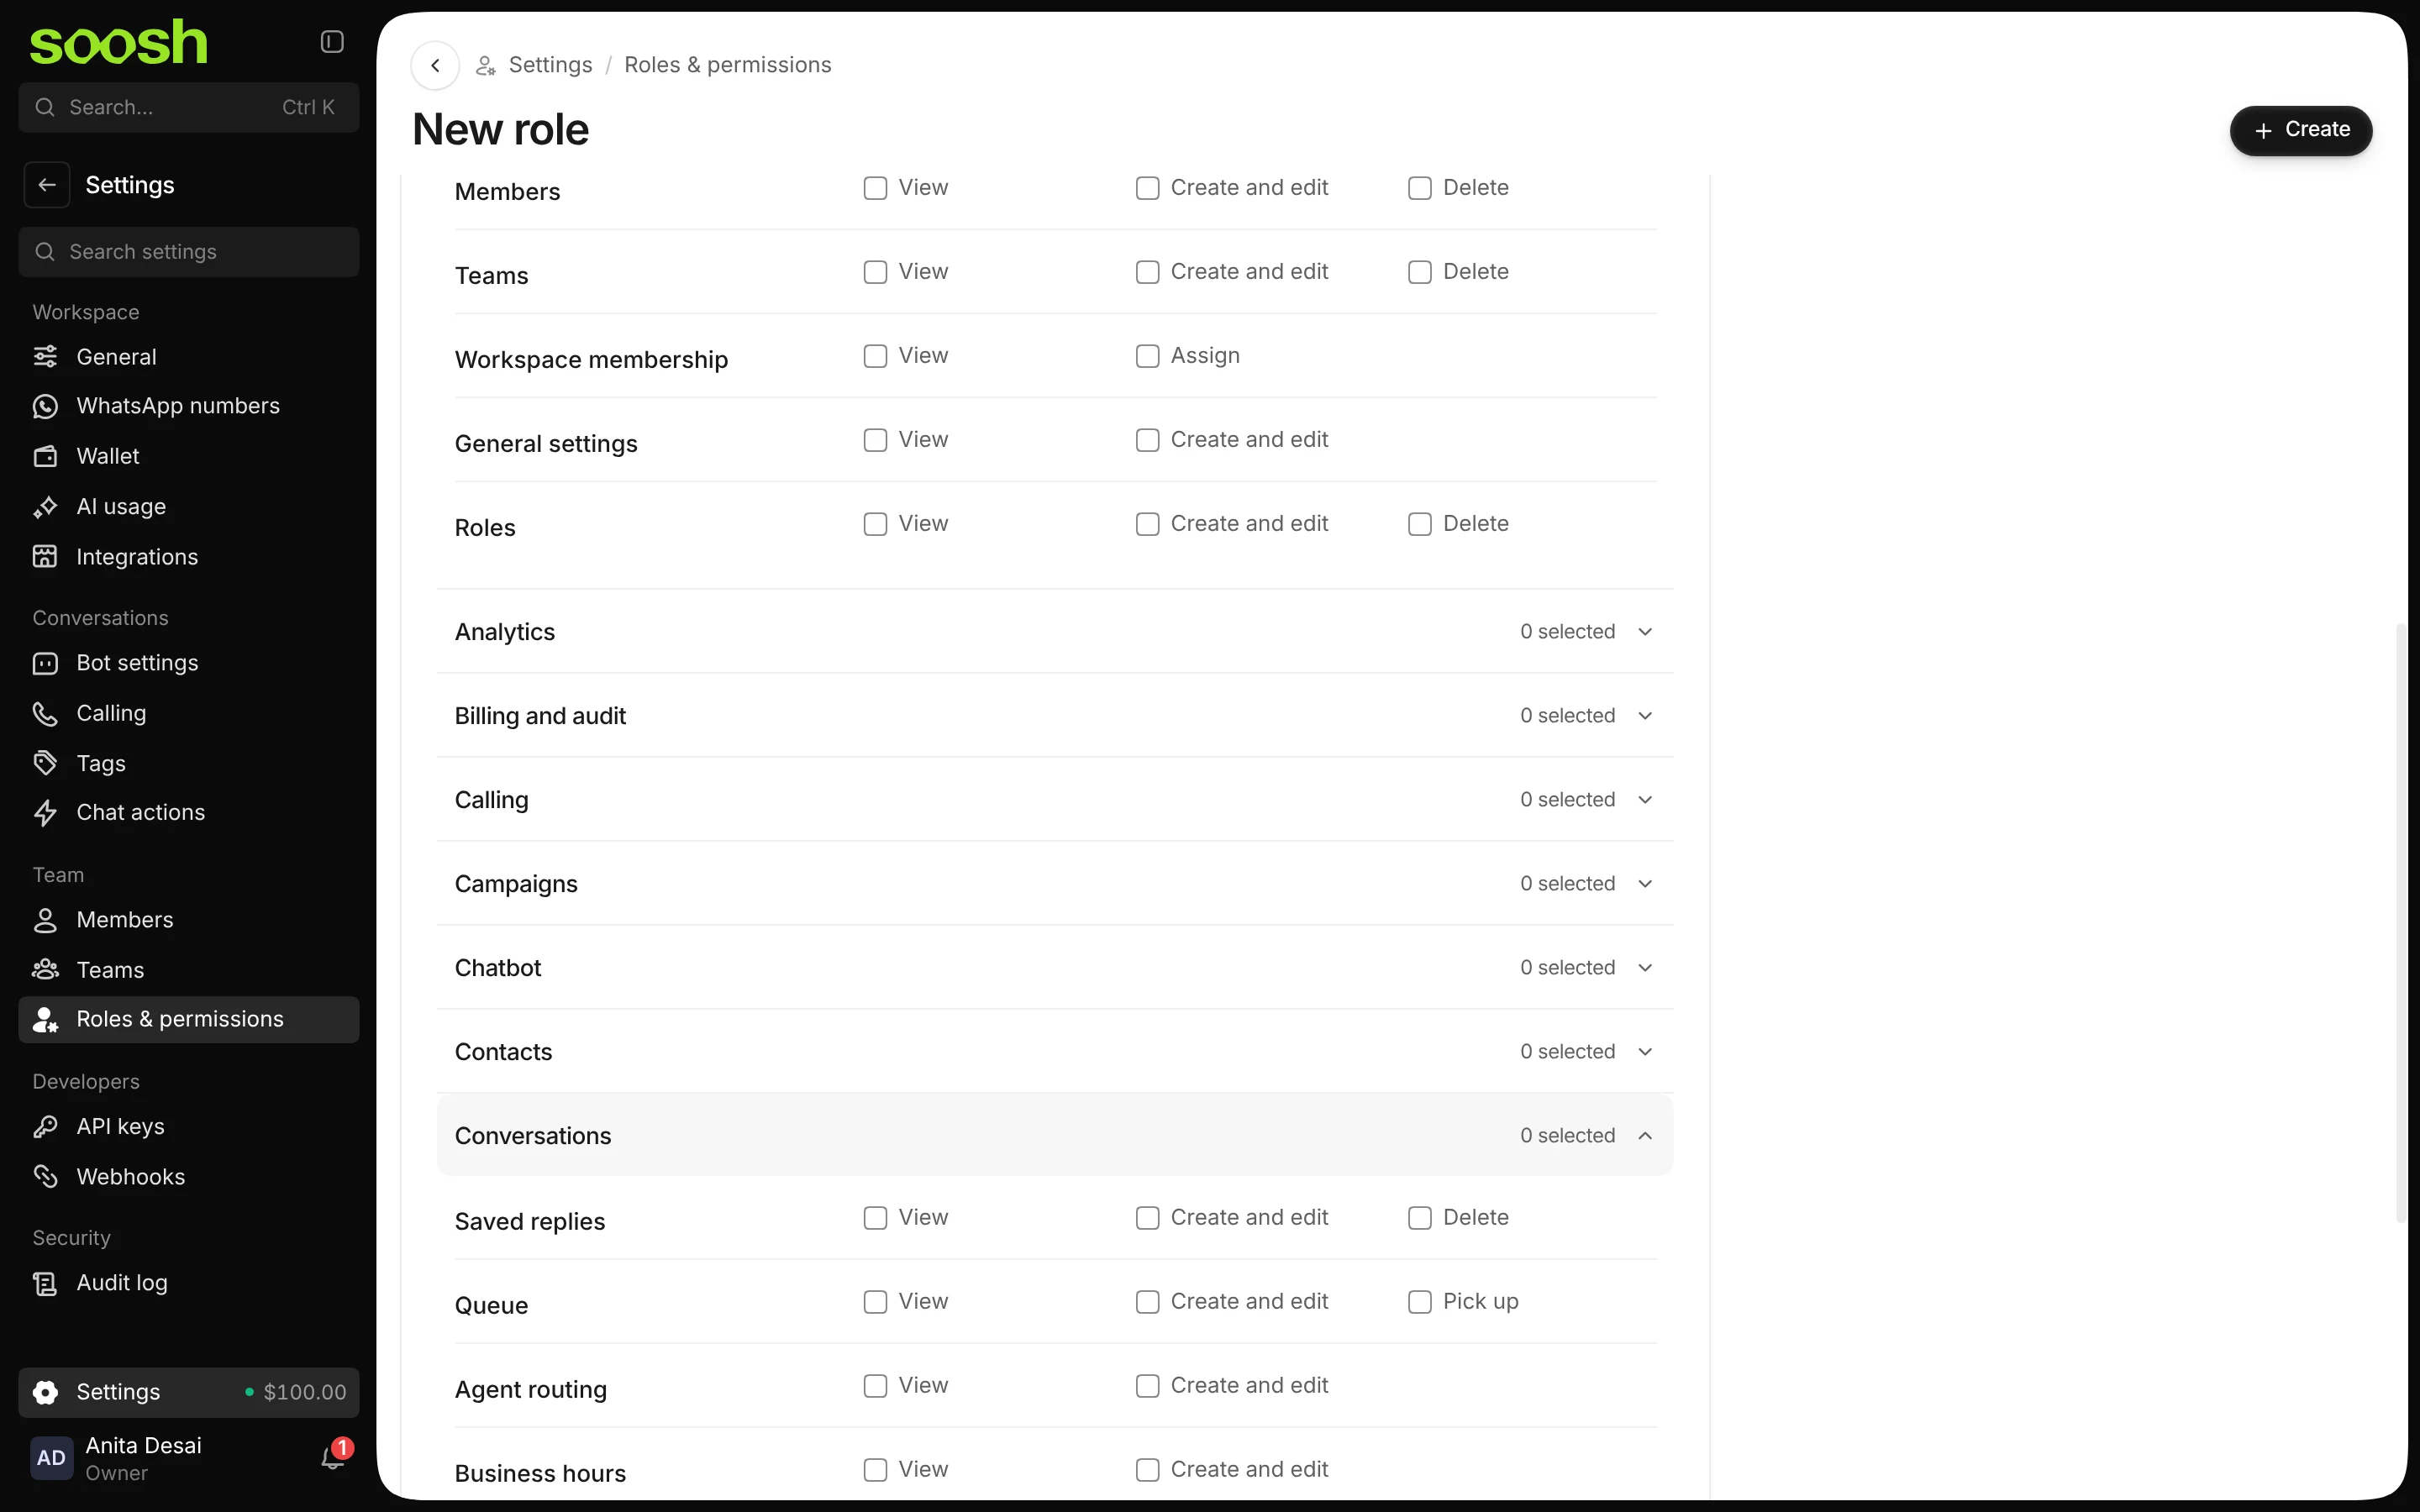Enable View permission for Members
This screenshot has height=1512, width=2420.
[875, 188]
